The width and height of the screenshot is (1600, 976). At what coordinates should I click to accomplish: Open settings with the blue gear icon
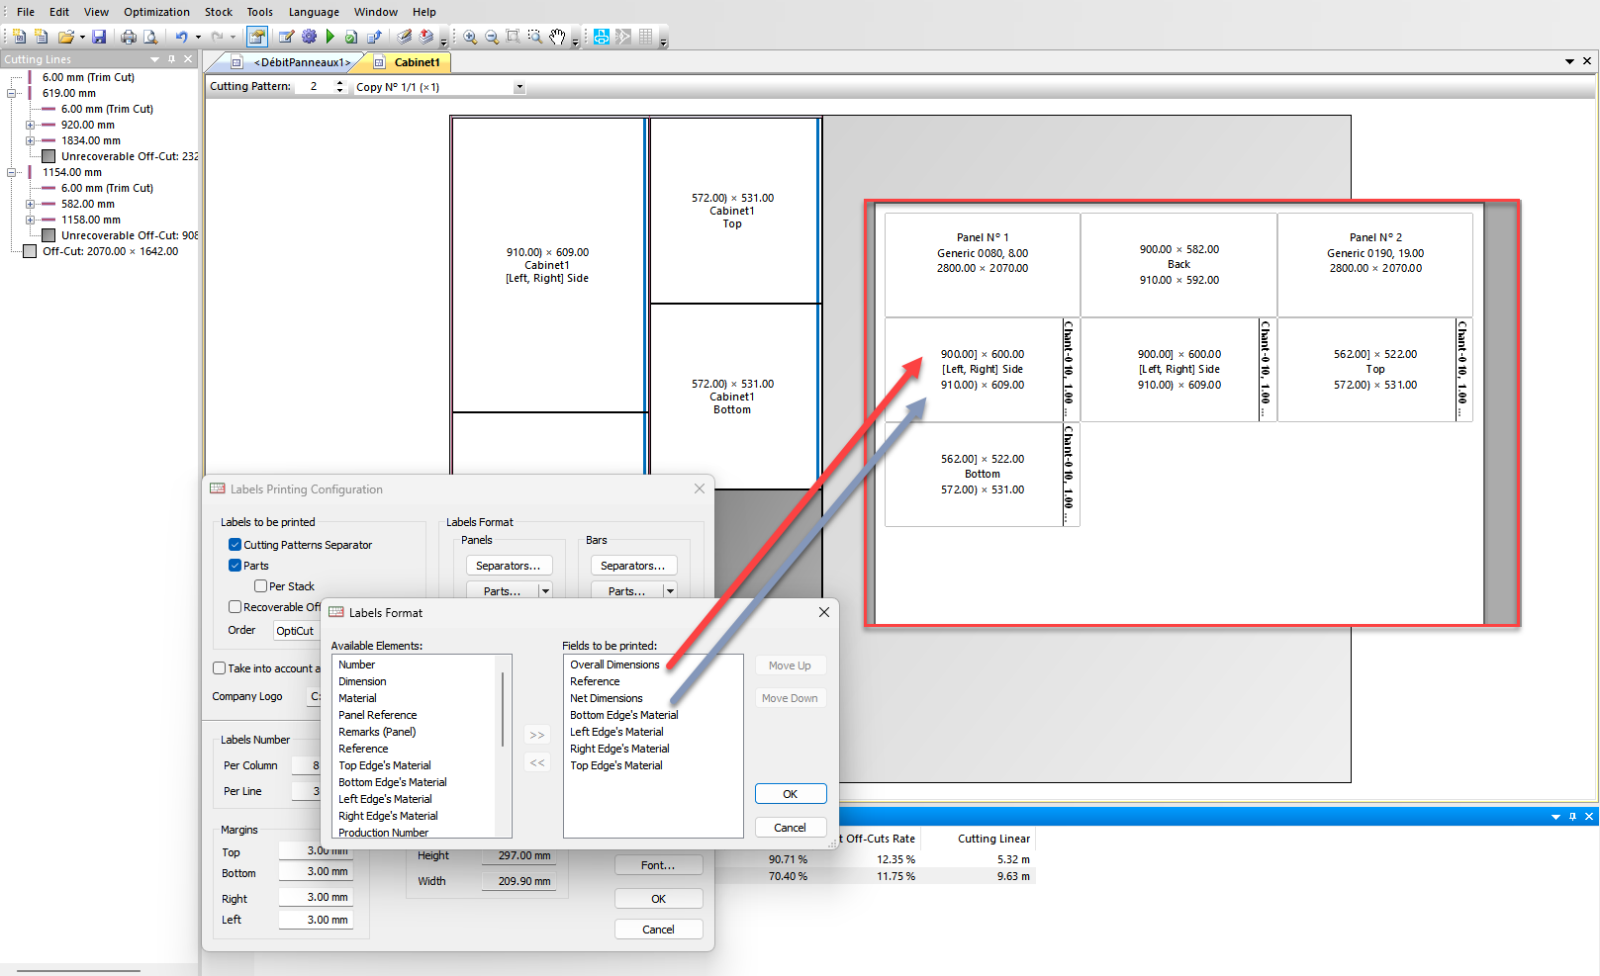tap(309, 37)
